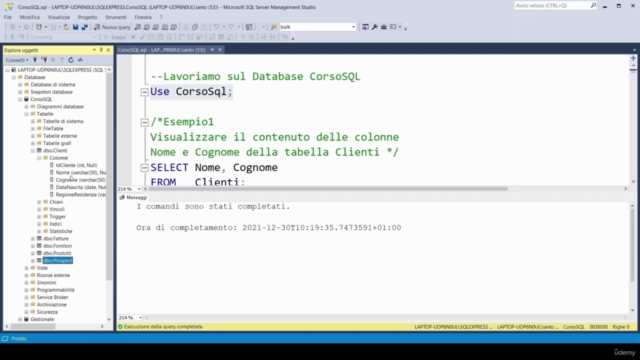This screenshot has width=640, height=360.
Task: Click the Open File folder icon
Action: 66,27
